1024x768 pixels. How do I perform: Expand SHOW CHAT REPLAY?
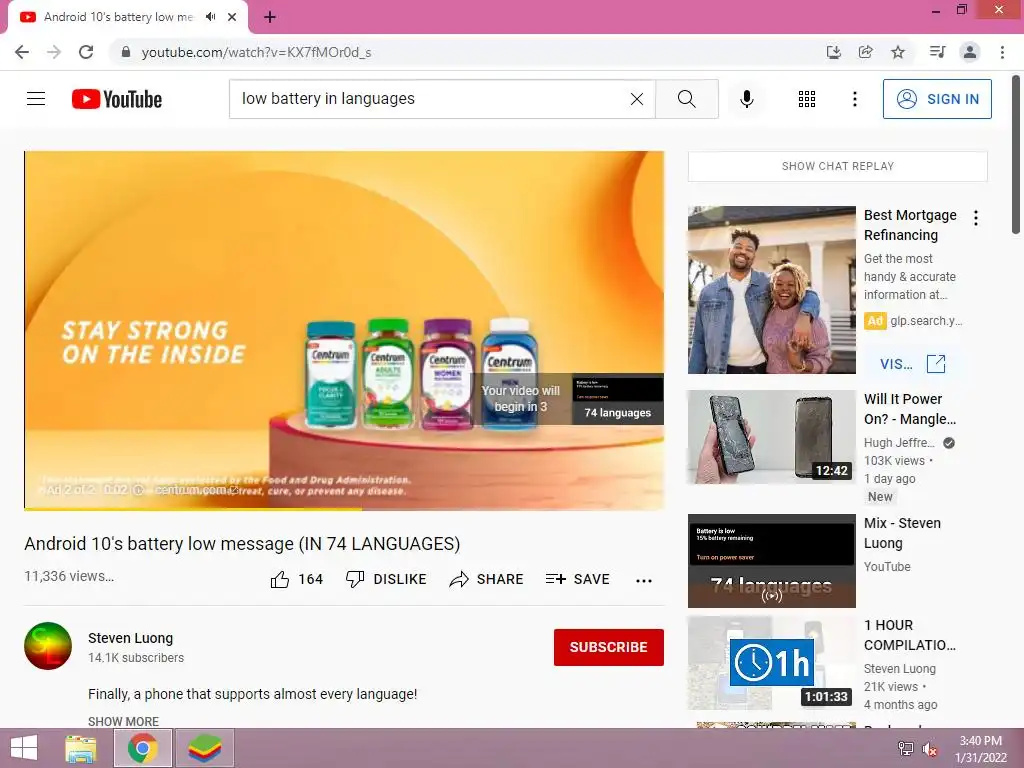837,166
